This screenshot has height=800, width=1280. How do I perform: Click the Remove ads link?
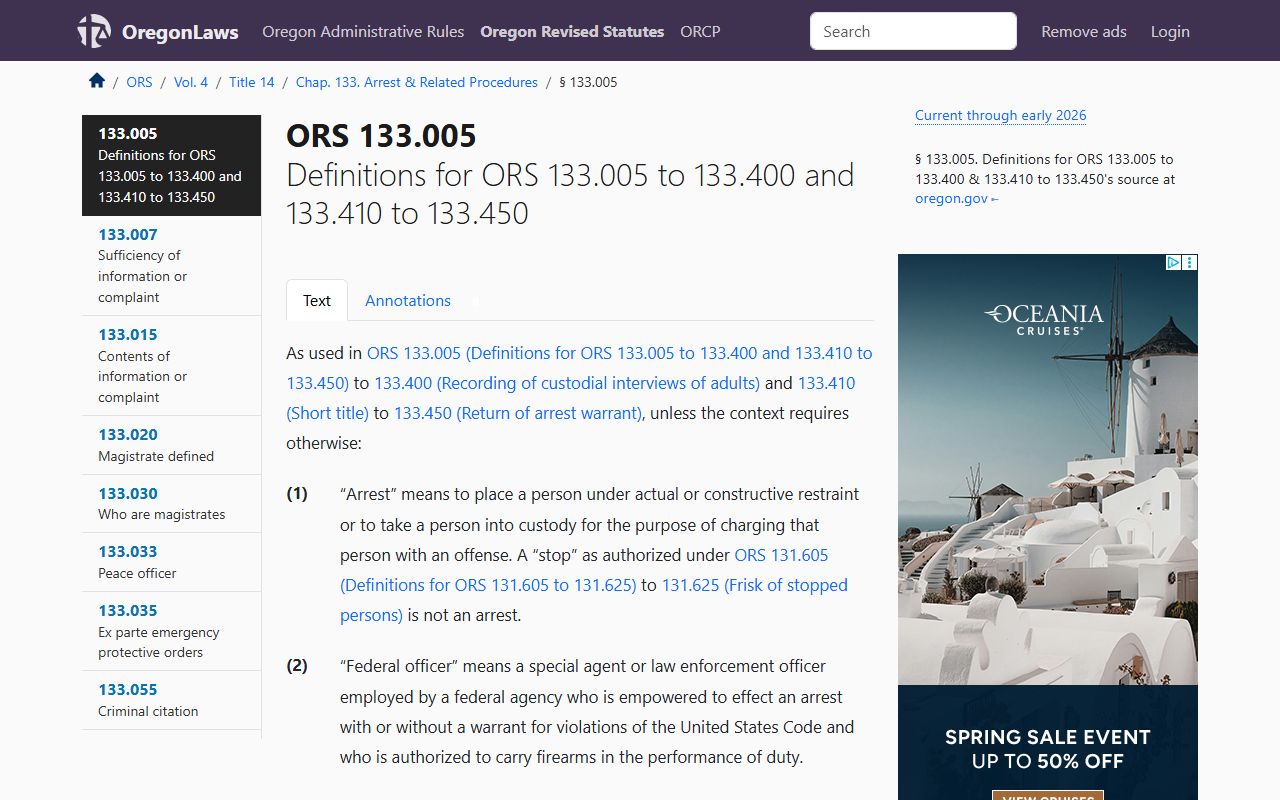pos(1084,31)
